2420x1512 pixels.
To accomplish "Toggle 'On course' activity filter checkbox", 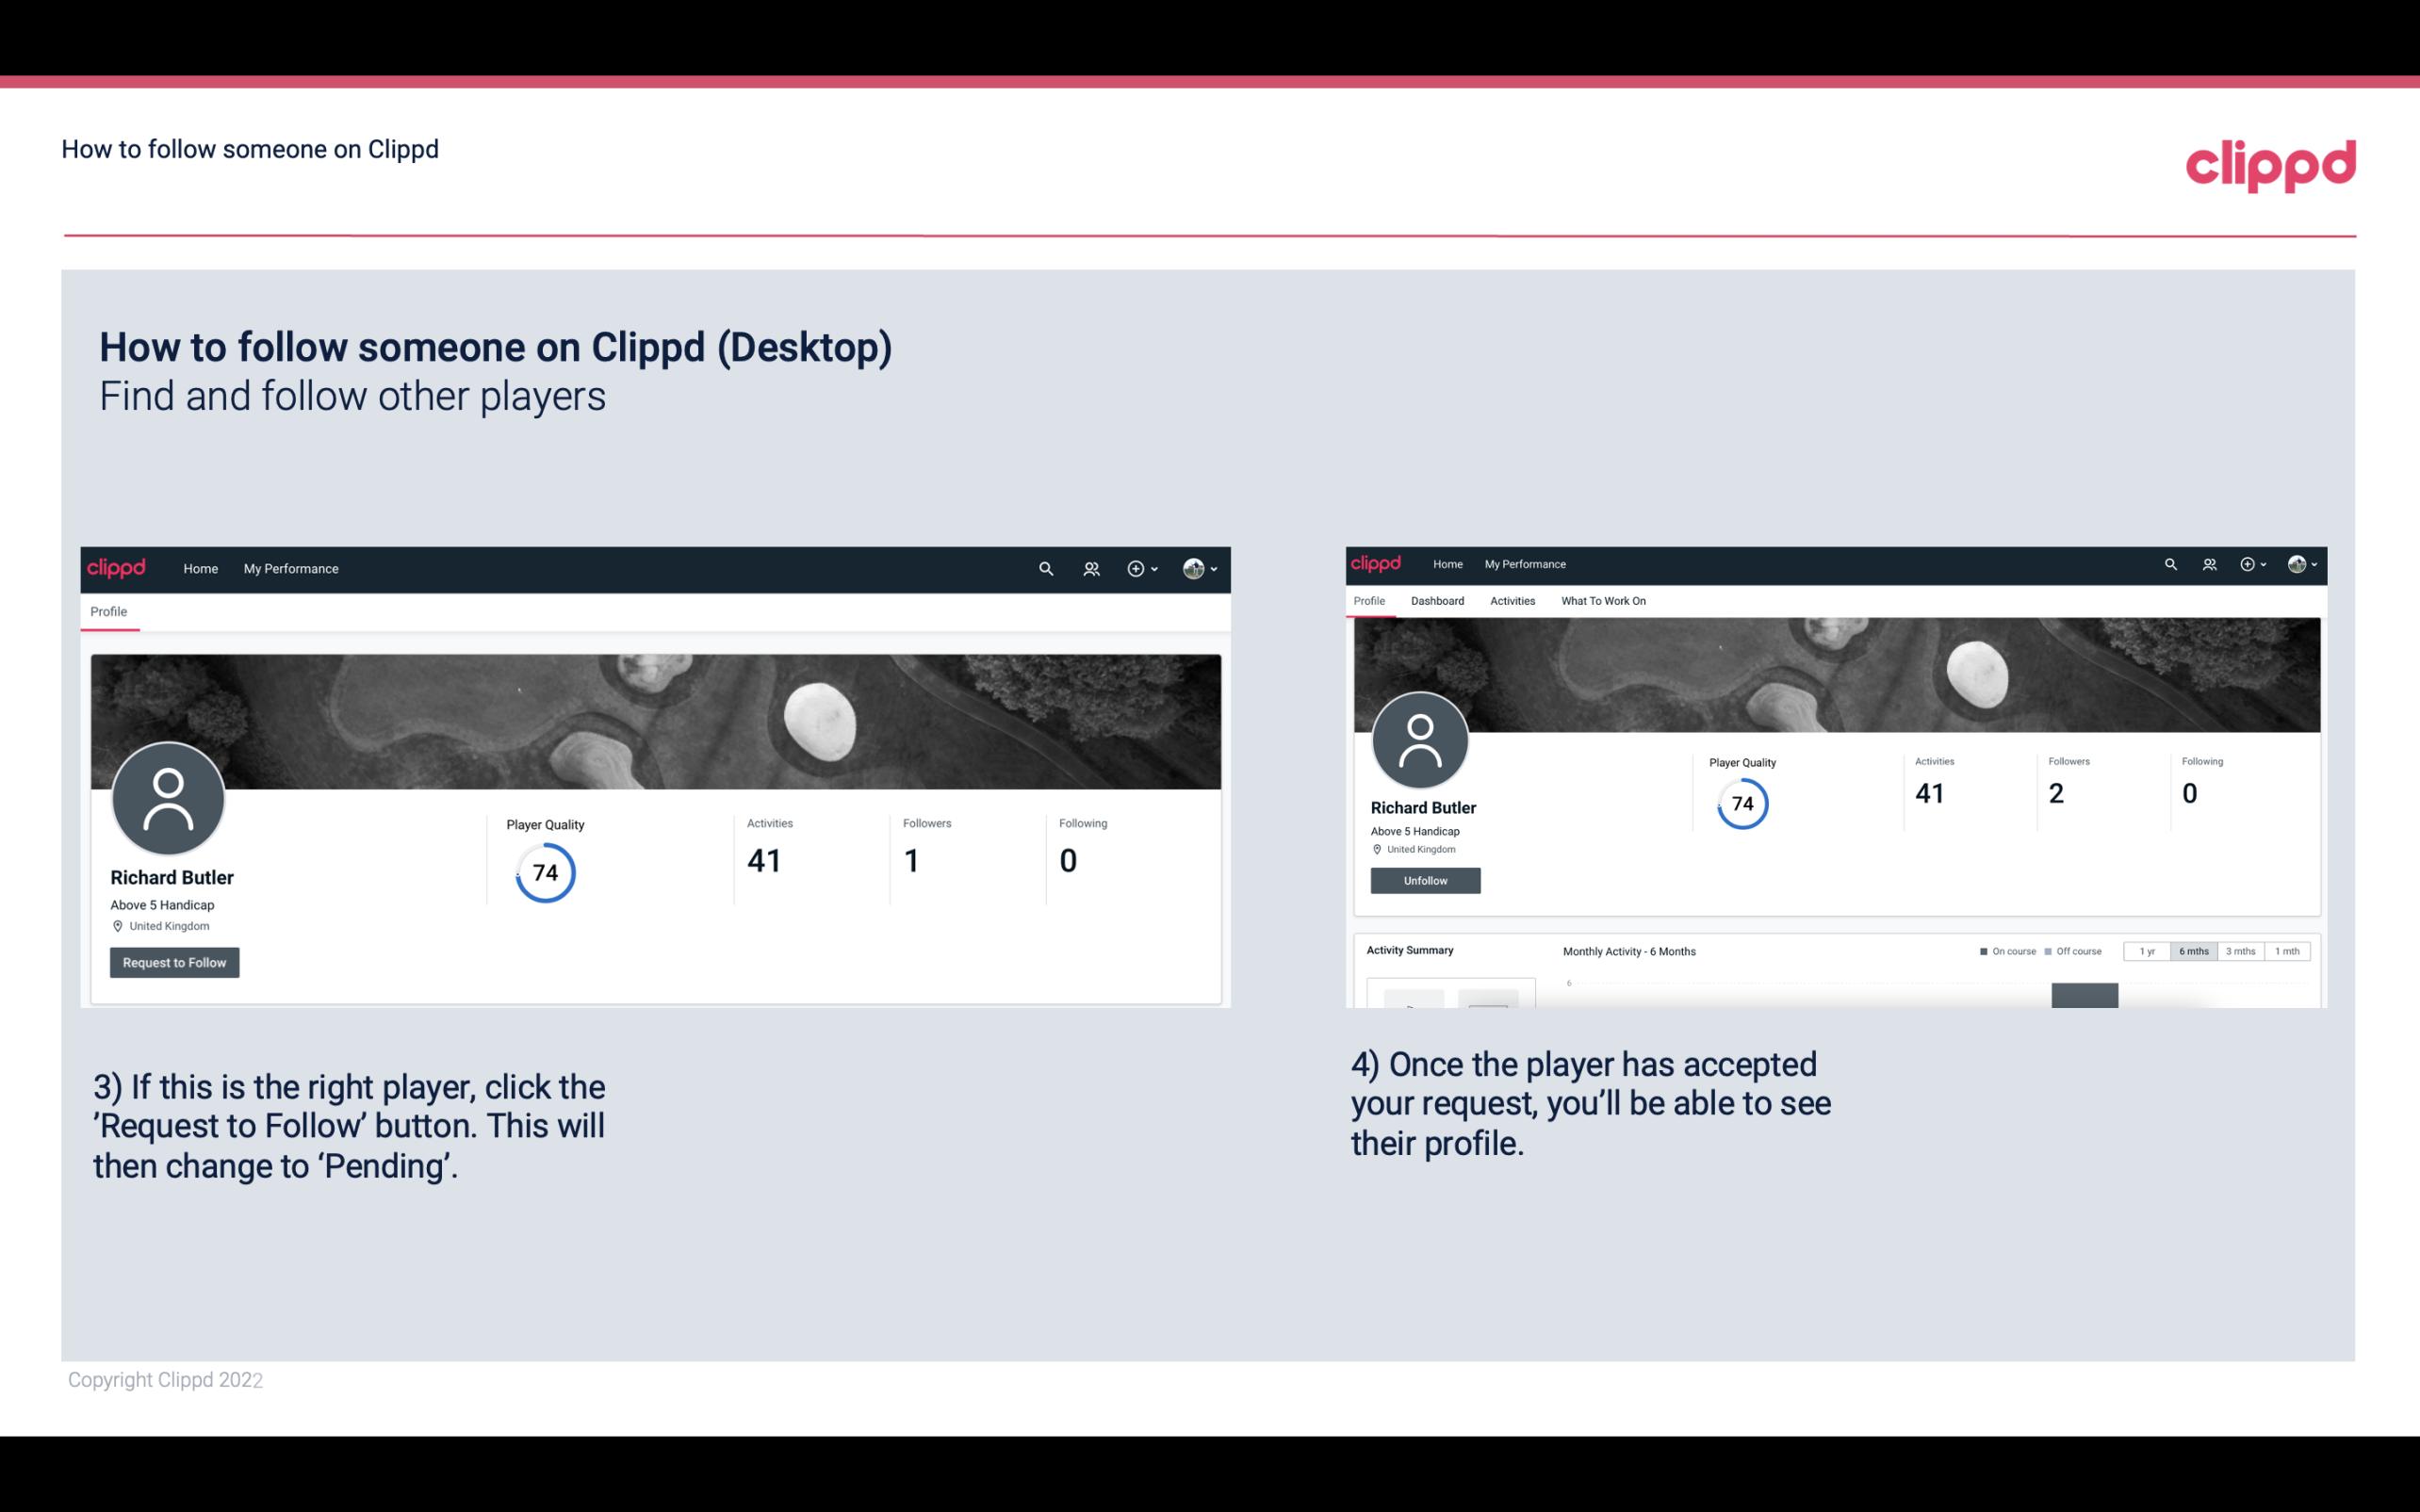I will 1979,950.
